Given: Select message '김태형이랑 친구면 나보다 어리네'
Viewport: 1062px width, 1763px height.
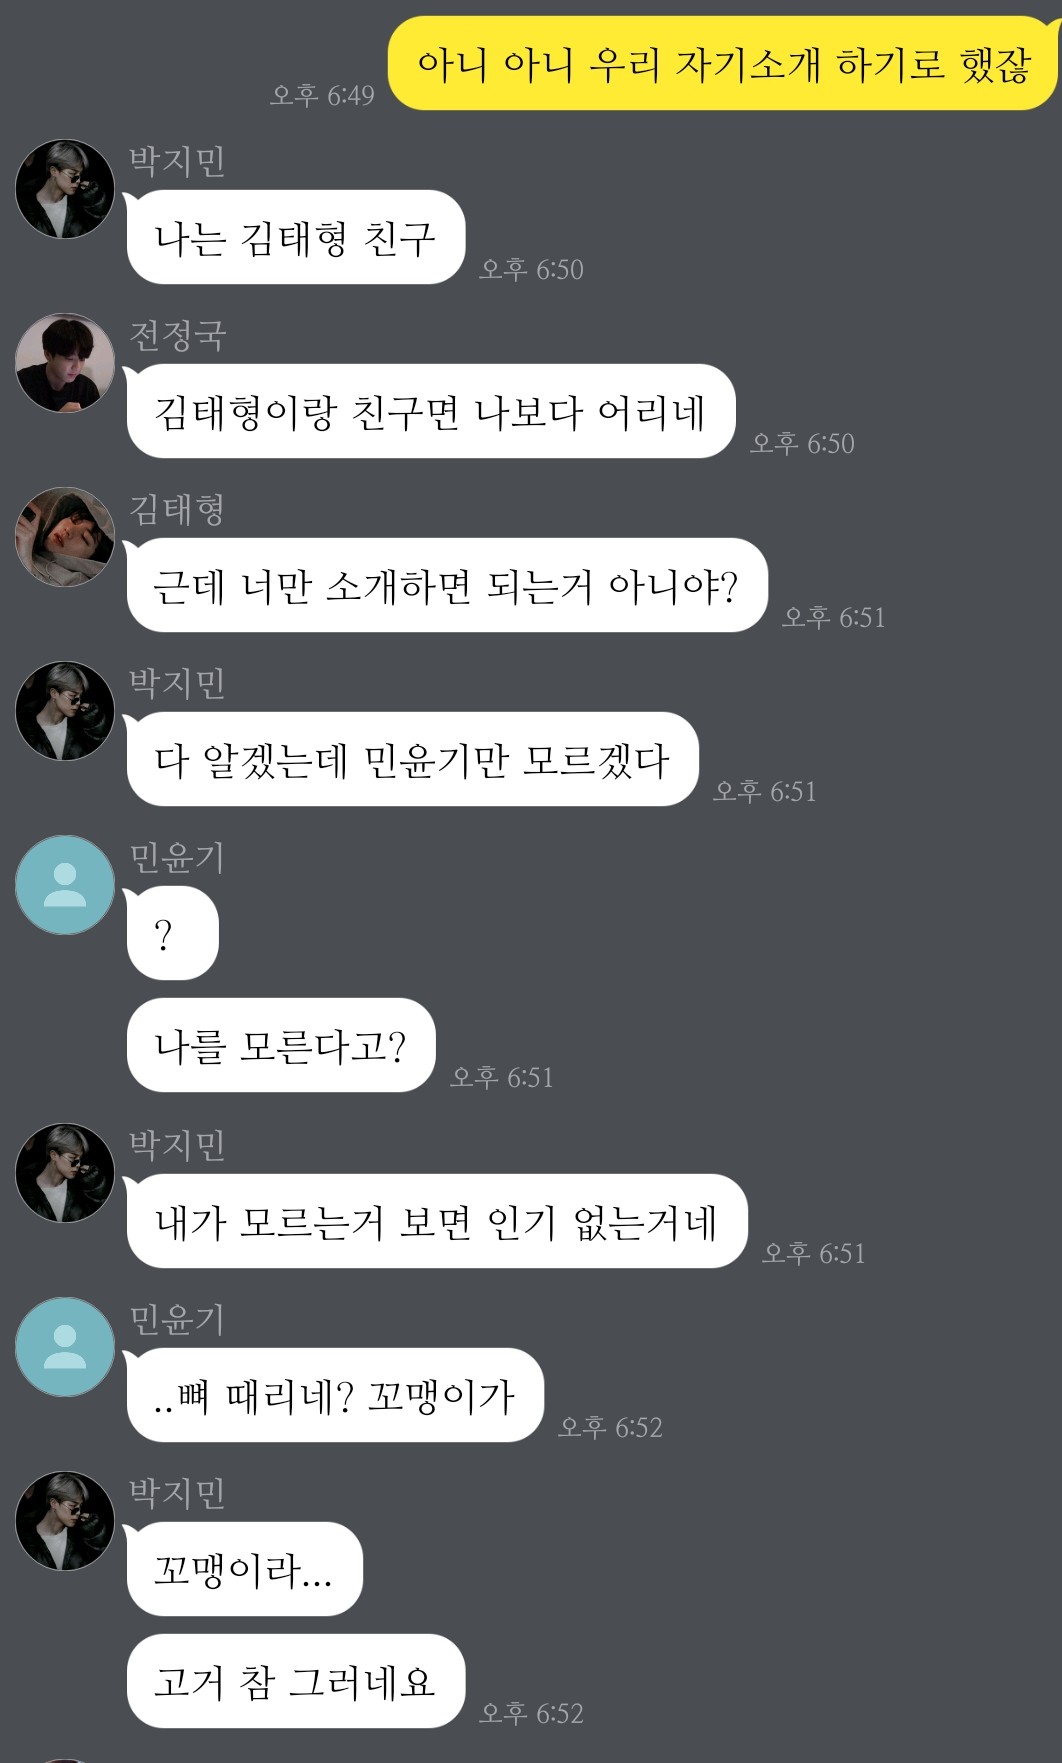Looking at the screenshot, I should tap(431, 411).
